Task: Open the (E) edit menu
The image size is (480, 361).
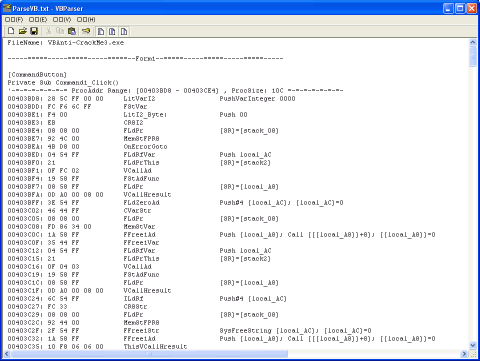Action: click(38, 20)
